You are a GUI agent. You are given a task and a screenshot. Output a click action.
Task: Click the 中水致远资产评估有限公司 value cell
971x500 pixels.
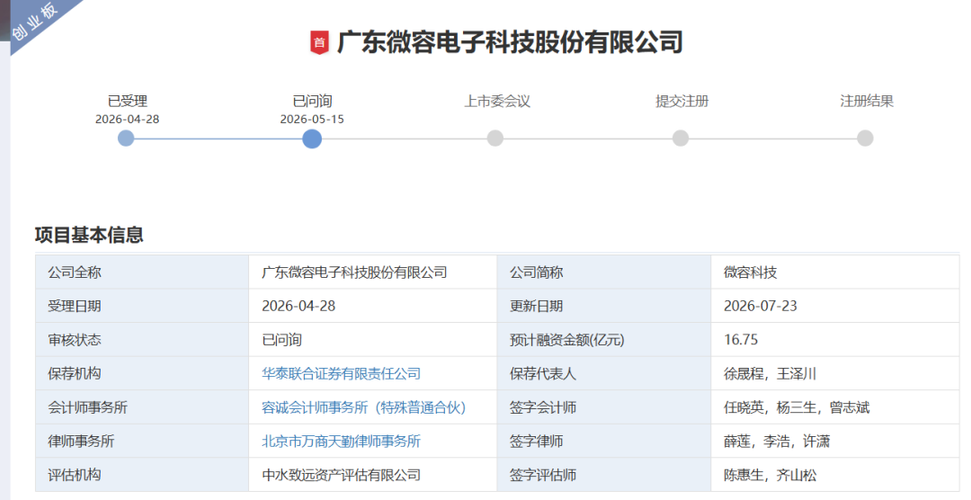click(x=373, y=475)
